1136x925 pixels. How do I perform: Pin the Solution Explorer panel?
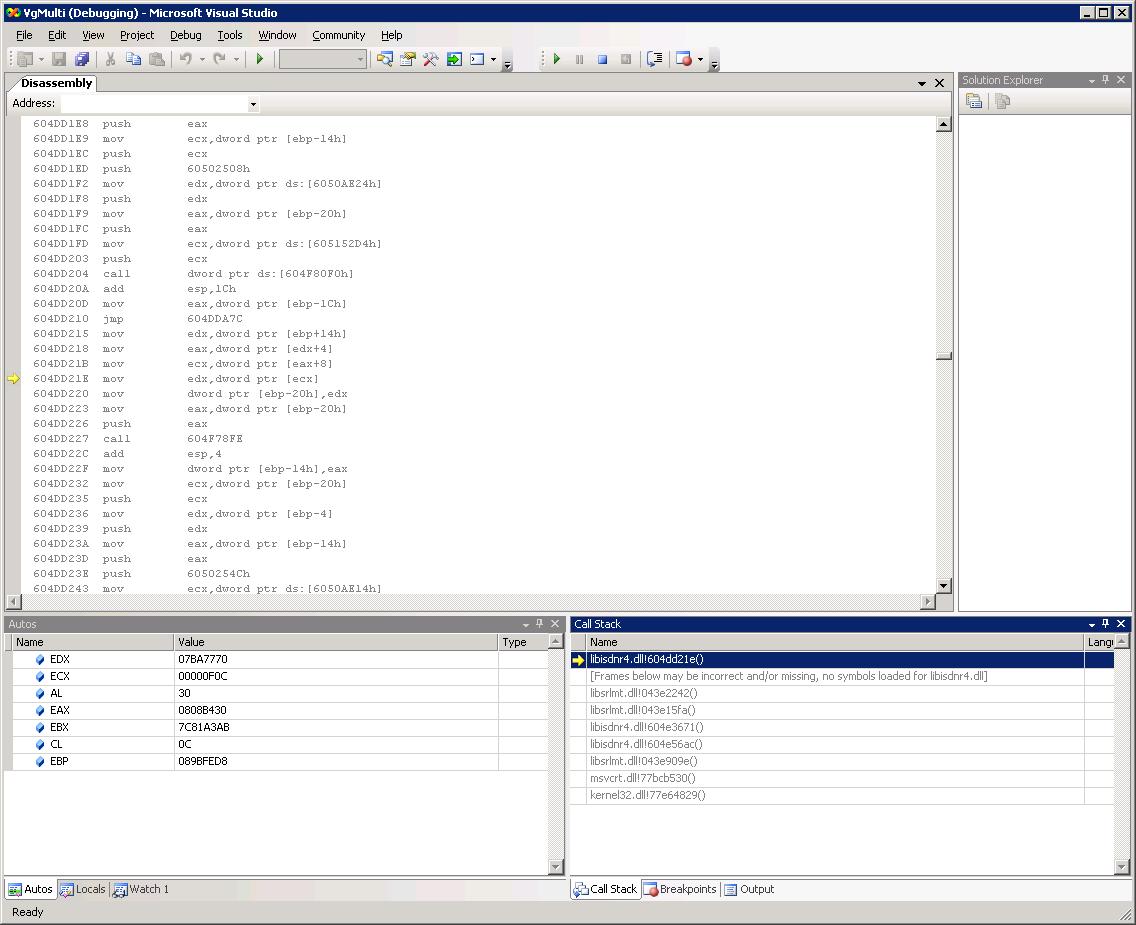click(1106, 80)
